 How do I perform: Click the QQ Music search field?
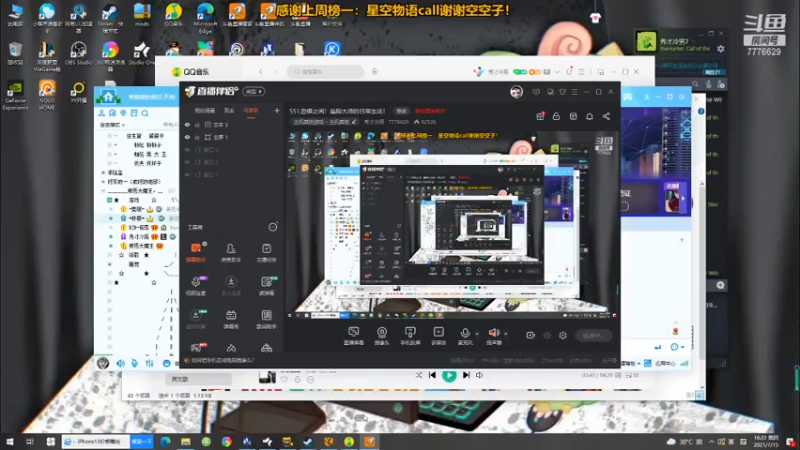326,72
